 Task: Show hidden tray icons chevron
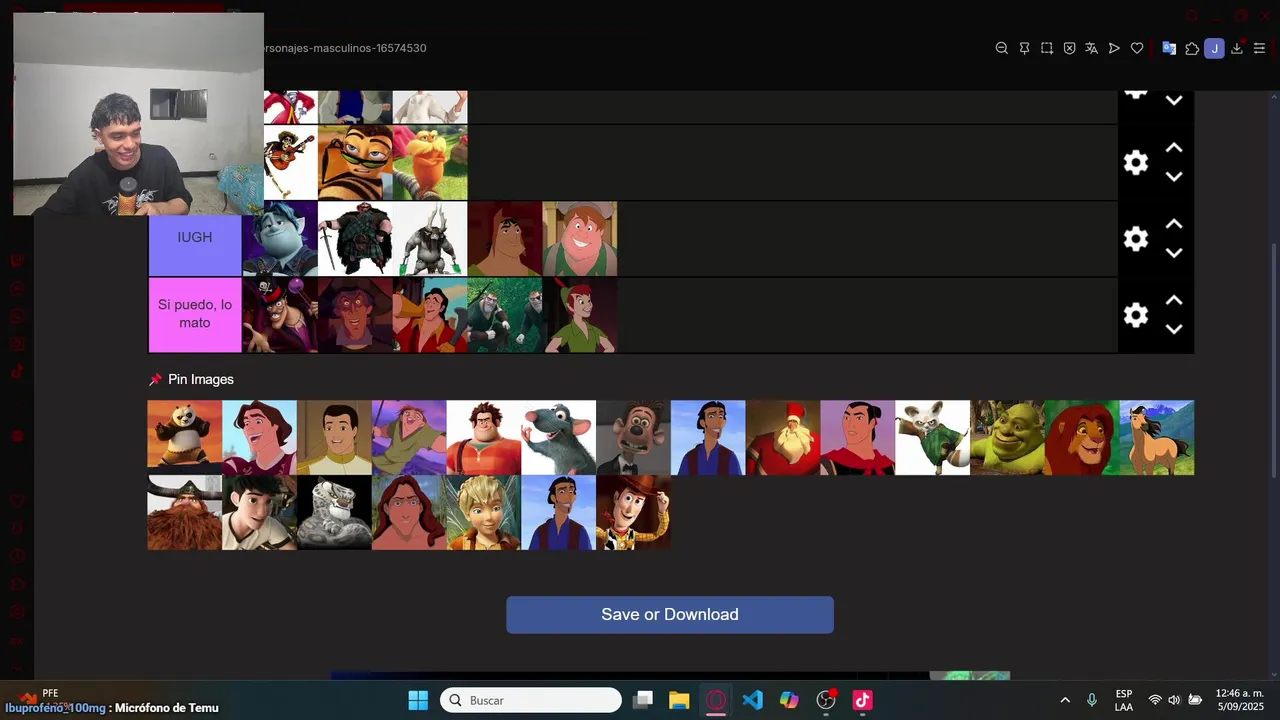[x=1065, y=700]
